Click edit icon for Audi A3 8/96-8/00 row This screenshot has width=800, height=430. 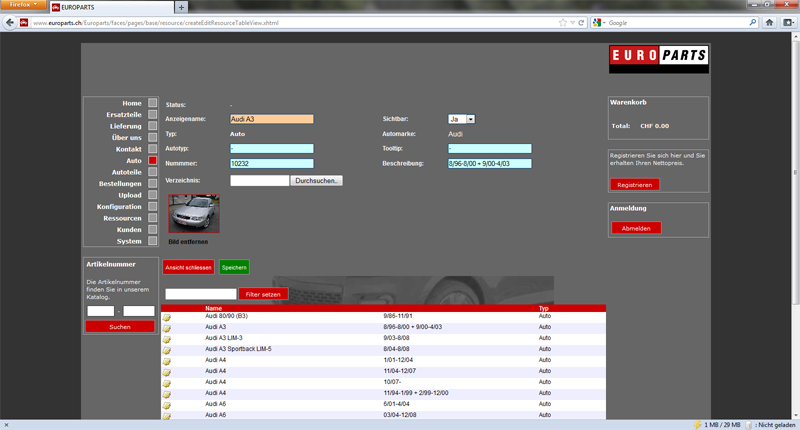coord(166,328)
